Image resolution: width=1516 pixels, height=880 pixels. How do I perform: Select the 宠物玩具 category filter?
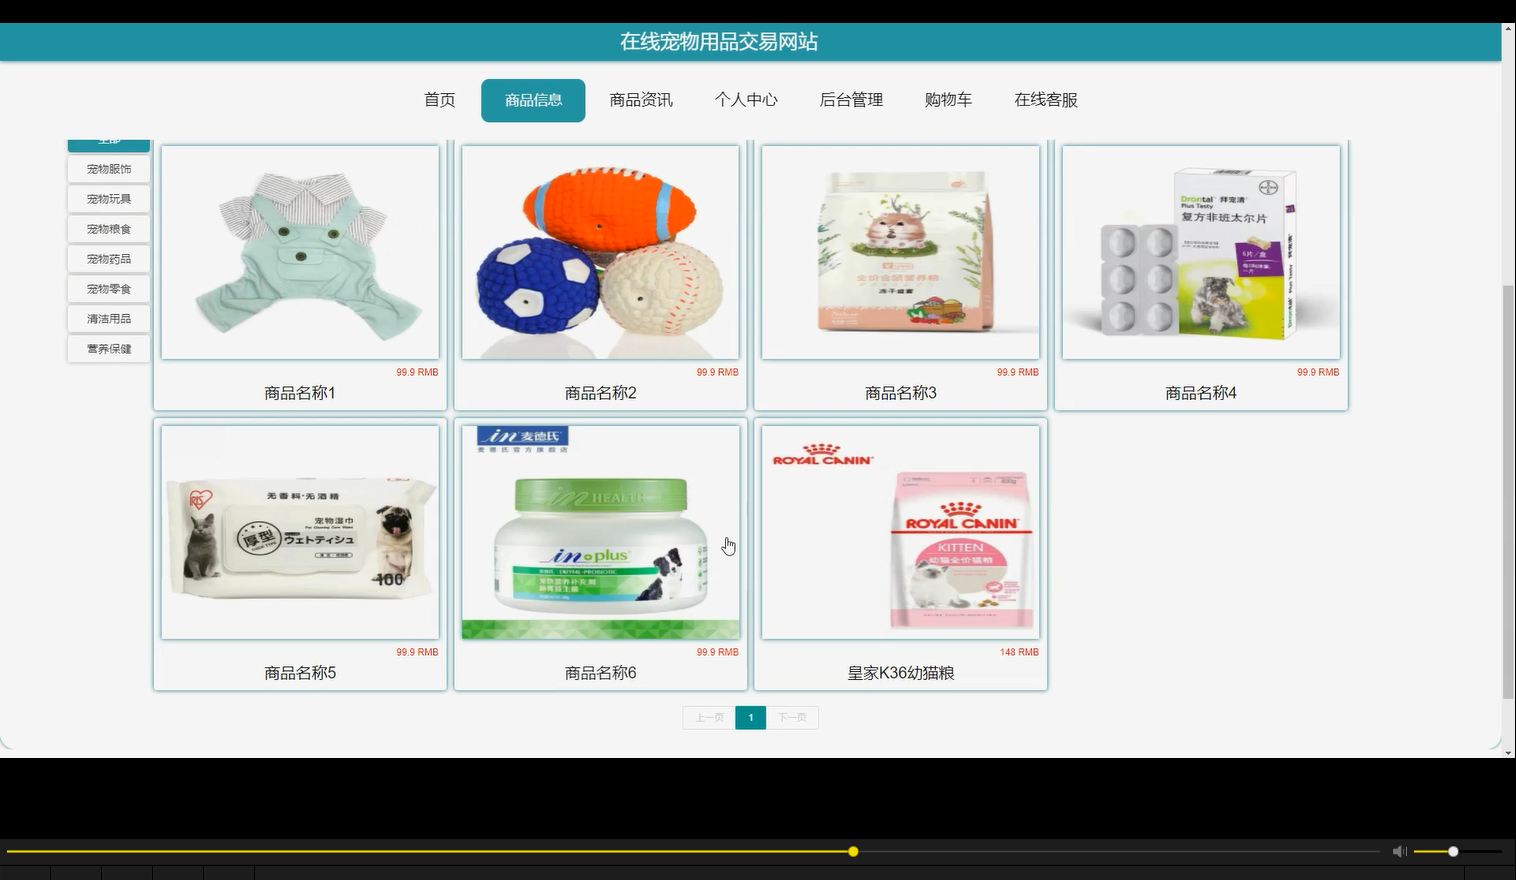pos(107,198)
